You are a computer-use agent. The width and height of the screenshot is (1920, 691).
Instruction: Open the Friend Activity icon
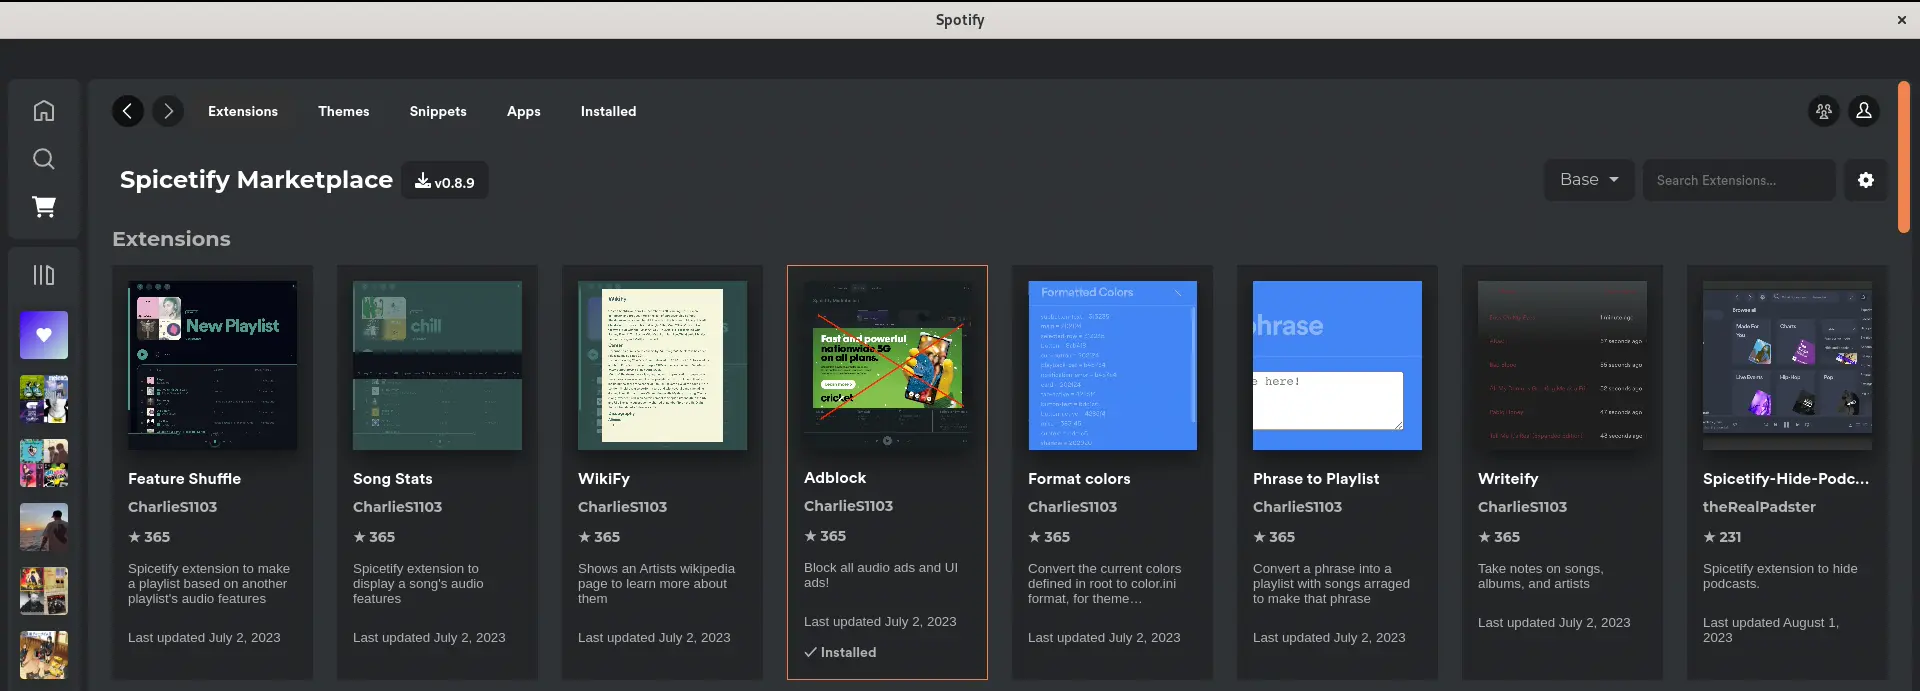click(1823, 111)
